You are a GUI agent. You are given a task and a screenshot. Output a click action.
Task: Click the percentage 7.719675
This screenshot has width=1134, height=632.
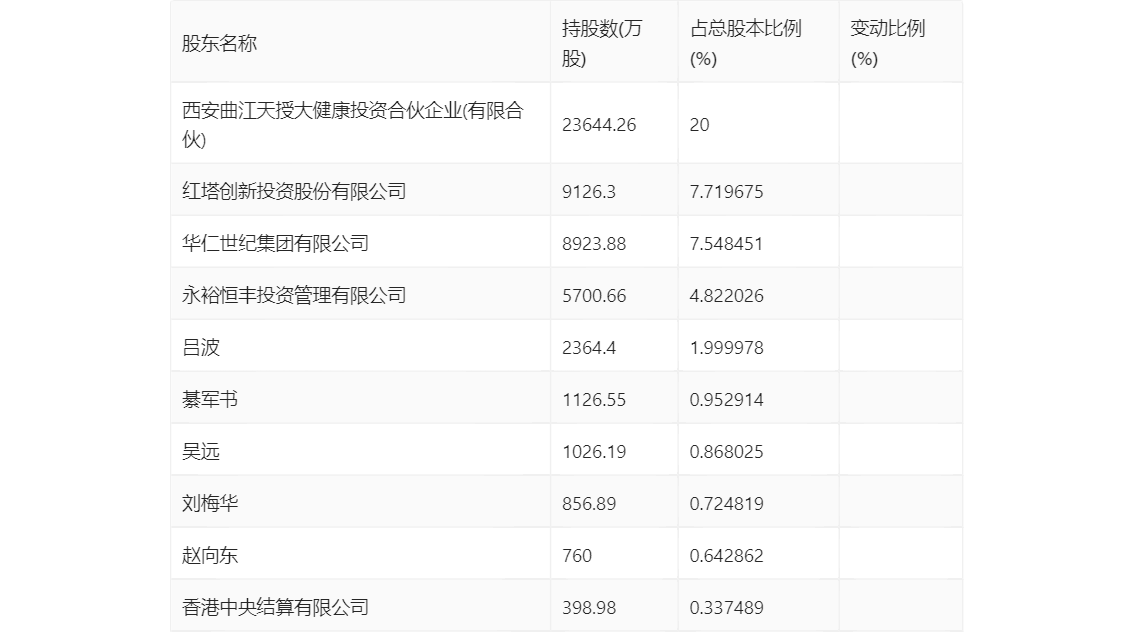pos(726,192)
